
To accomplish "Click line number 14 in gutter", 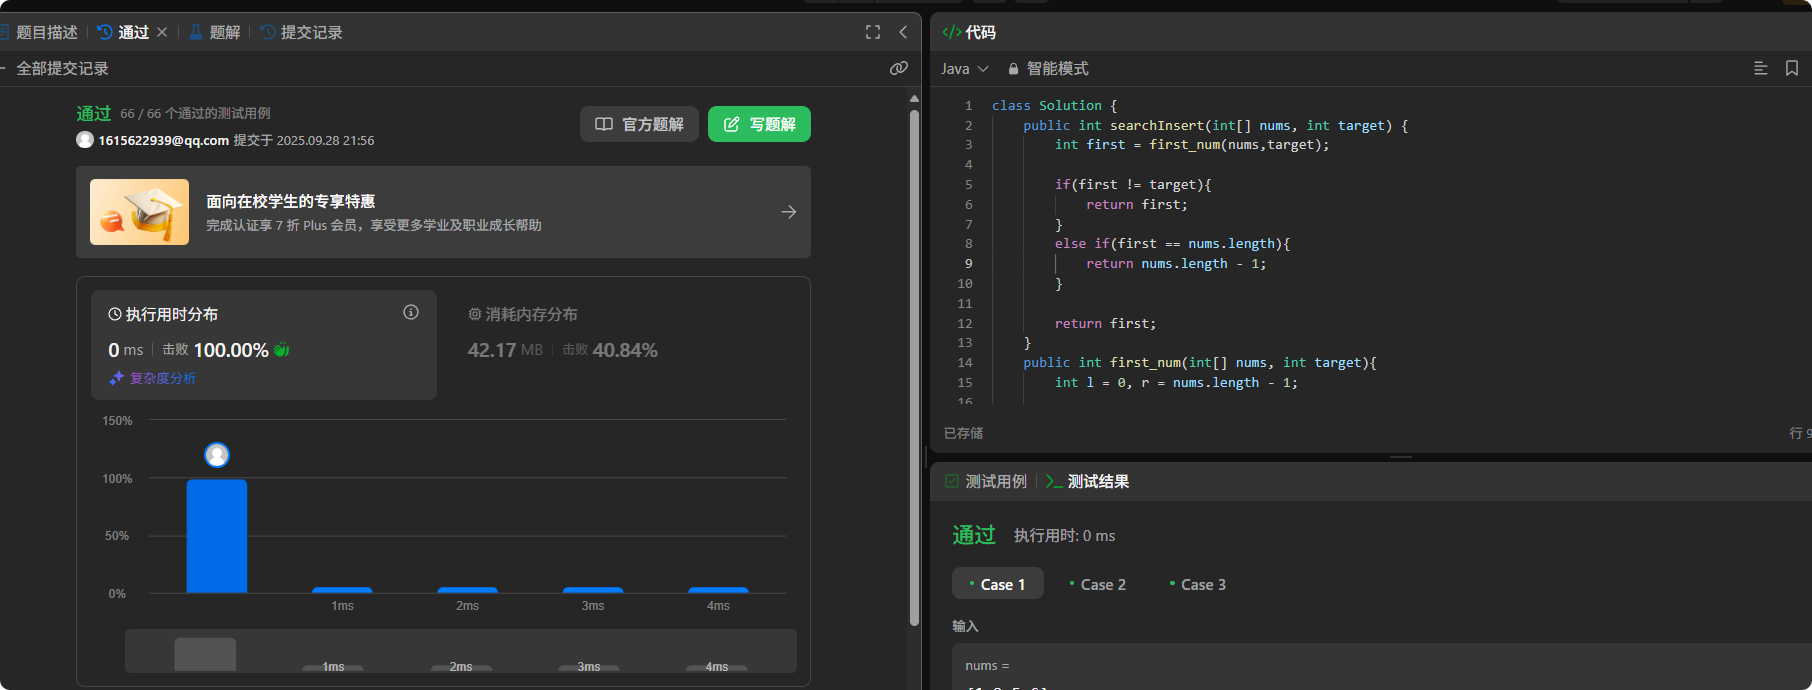I will coord(965,363).
